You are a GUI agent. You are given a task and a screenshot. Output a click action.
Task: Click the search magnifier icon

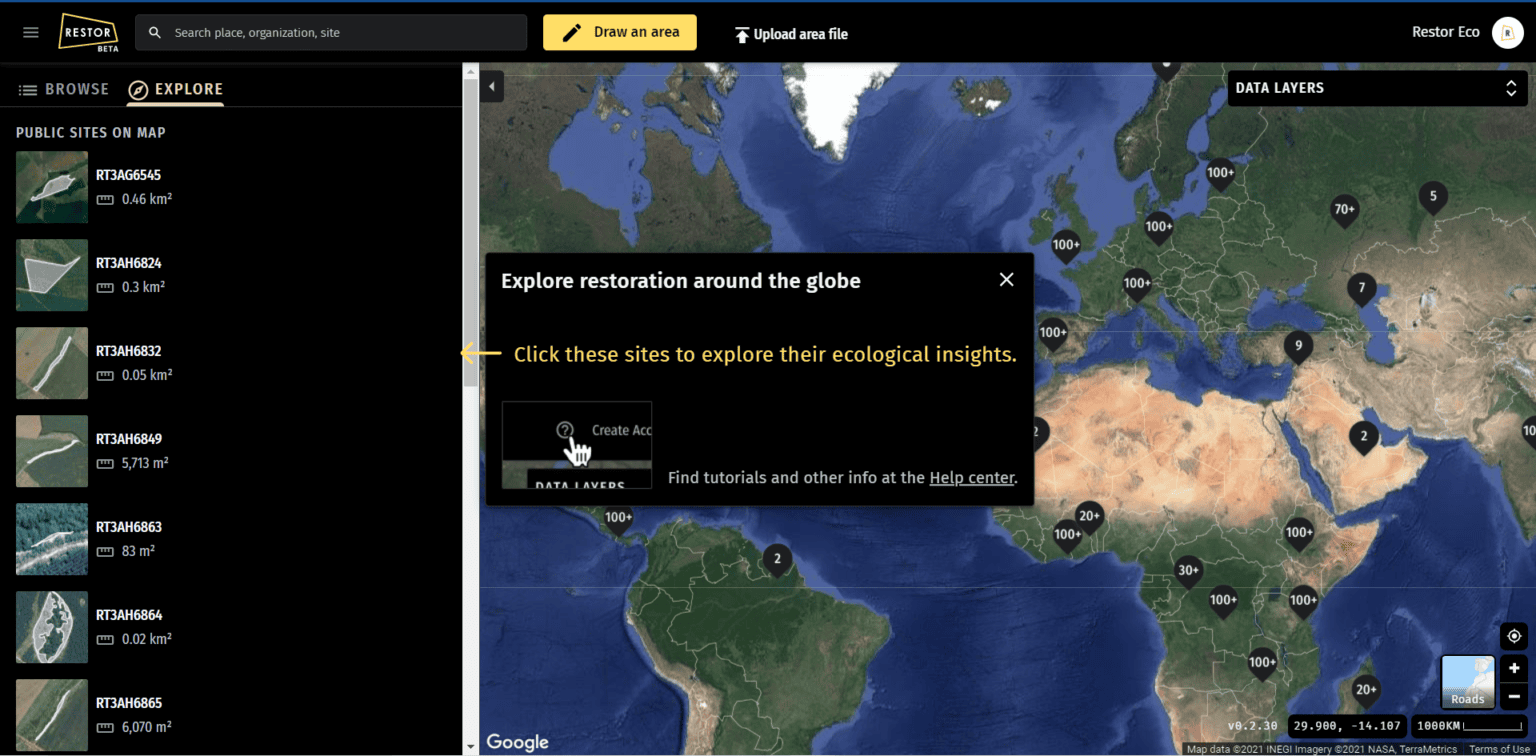coord(154,32)
